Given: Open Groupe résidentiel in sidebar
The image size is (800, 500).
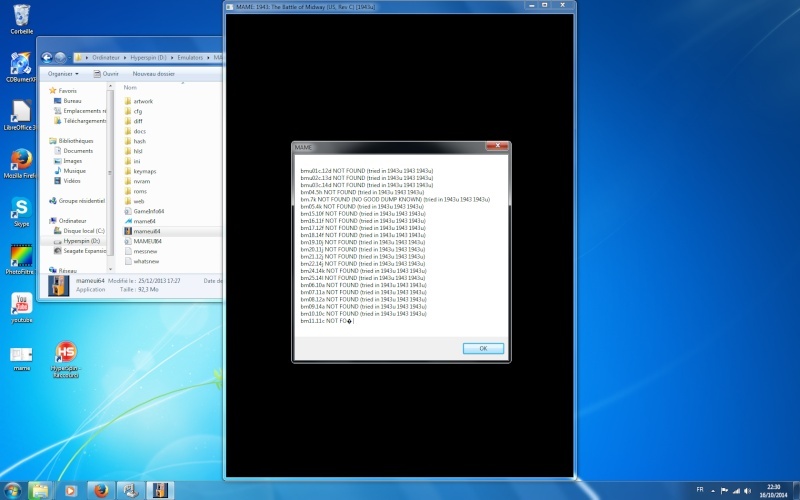Looking at the screenshot, I should [77, 201].
